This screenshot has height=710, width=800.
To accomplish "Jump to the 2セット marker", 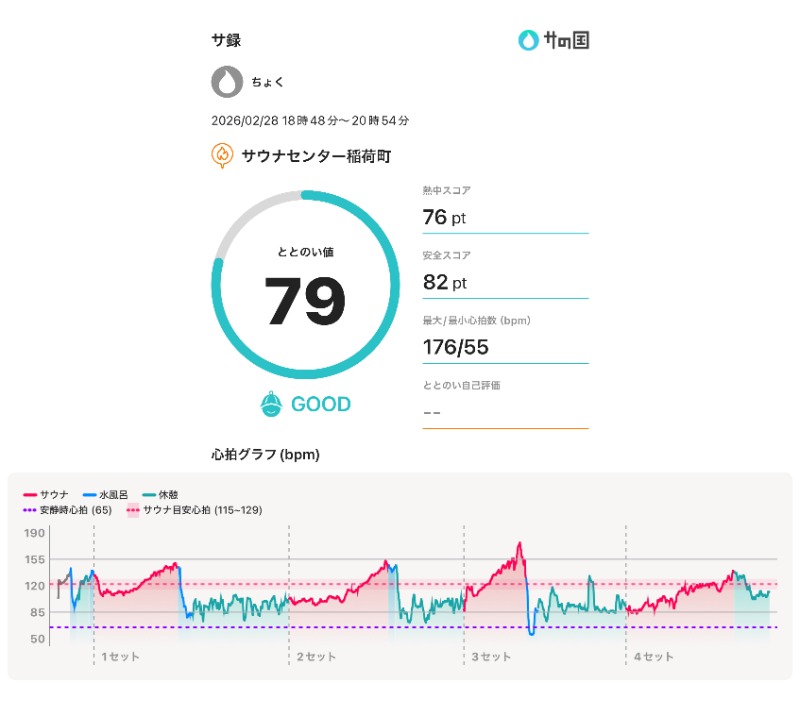I will pos(316,657).
